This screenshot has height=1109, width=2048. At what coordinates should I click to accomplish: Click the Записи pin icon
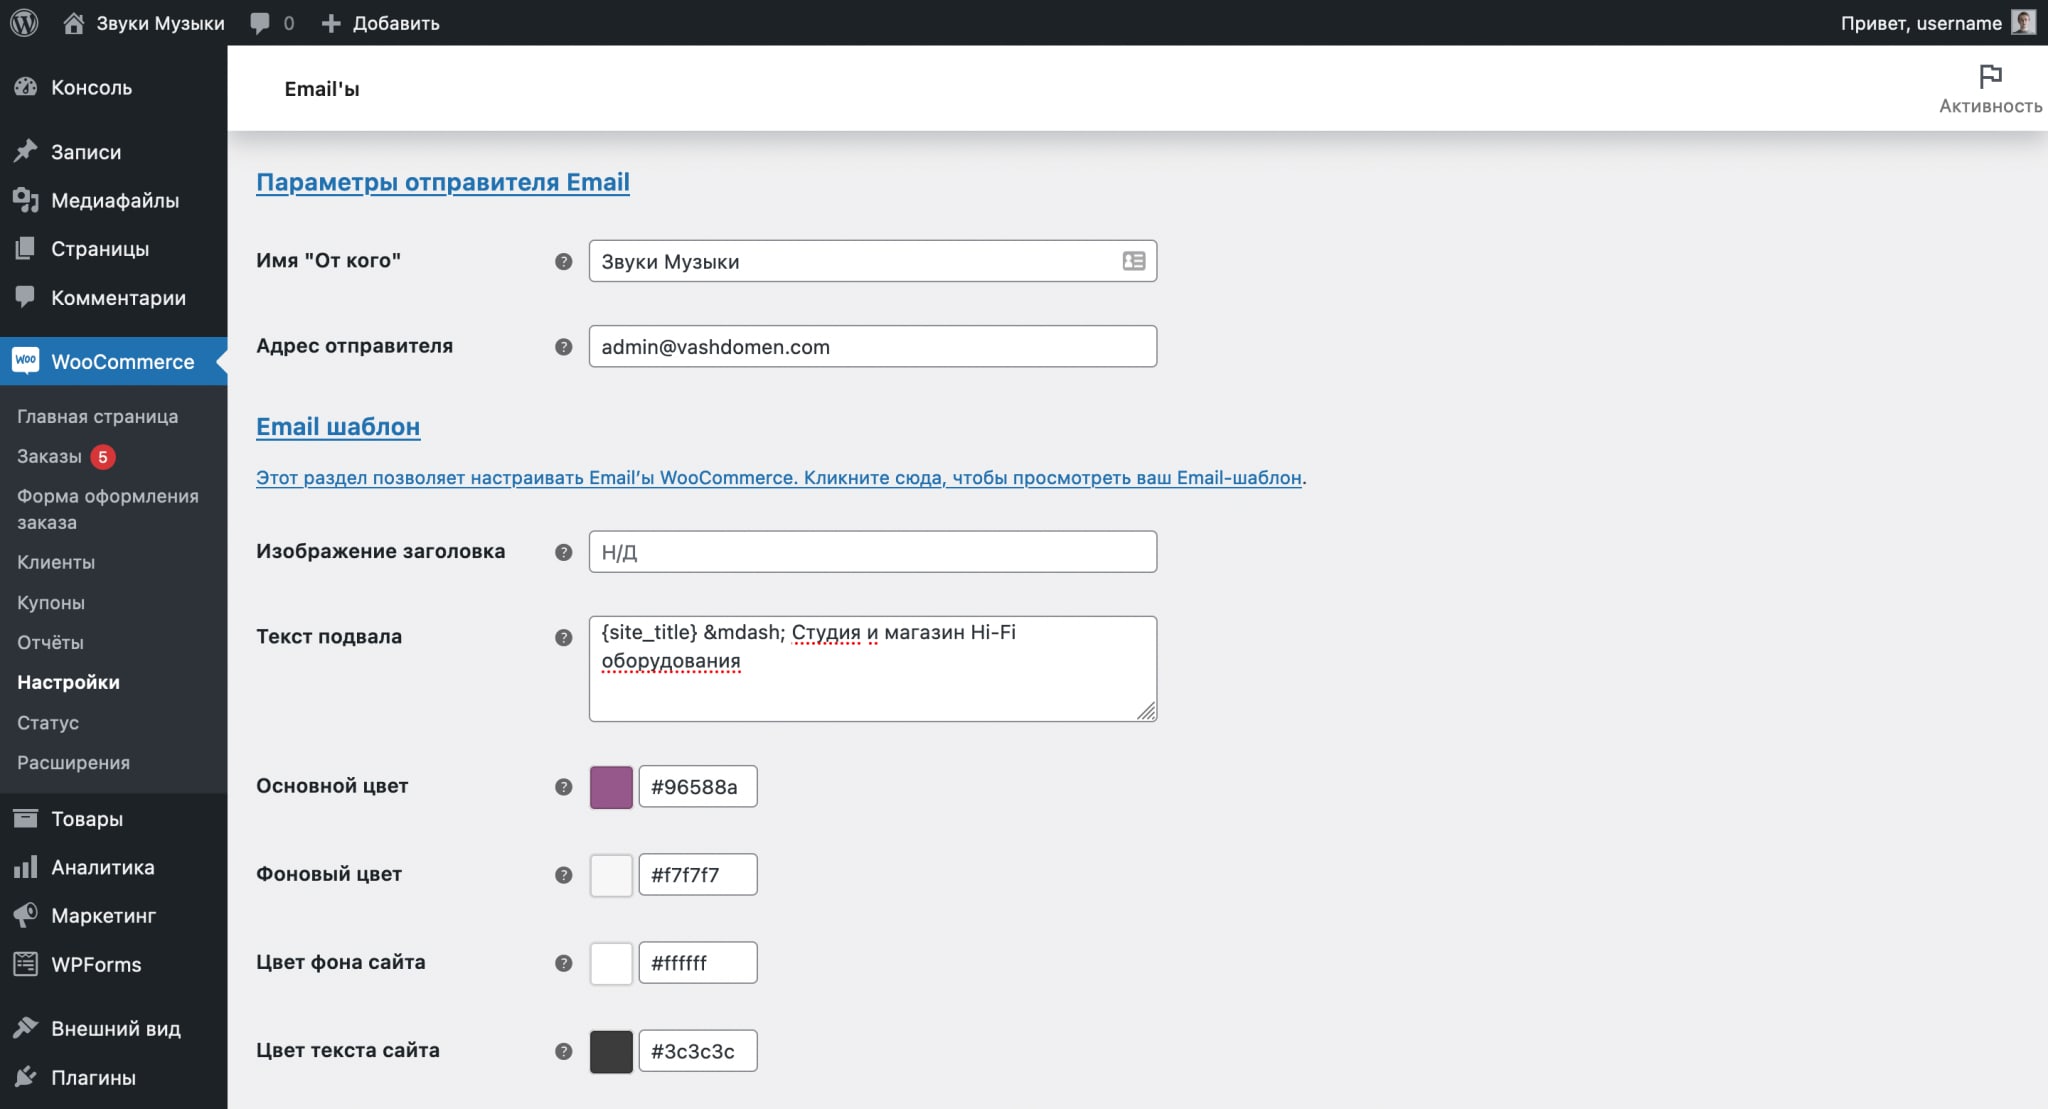(x=26, y=151)
